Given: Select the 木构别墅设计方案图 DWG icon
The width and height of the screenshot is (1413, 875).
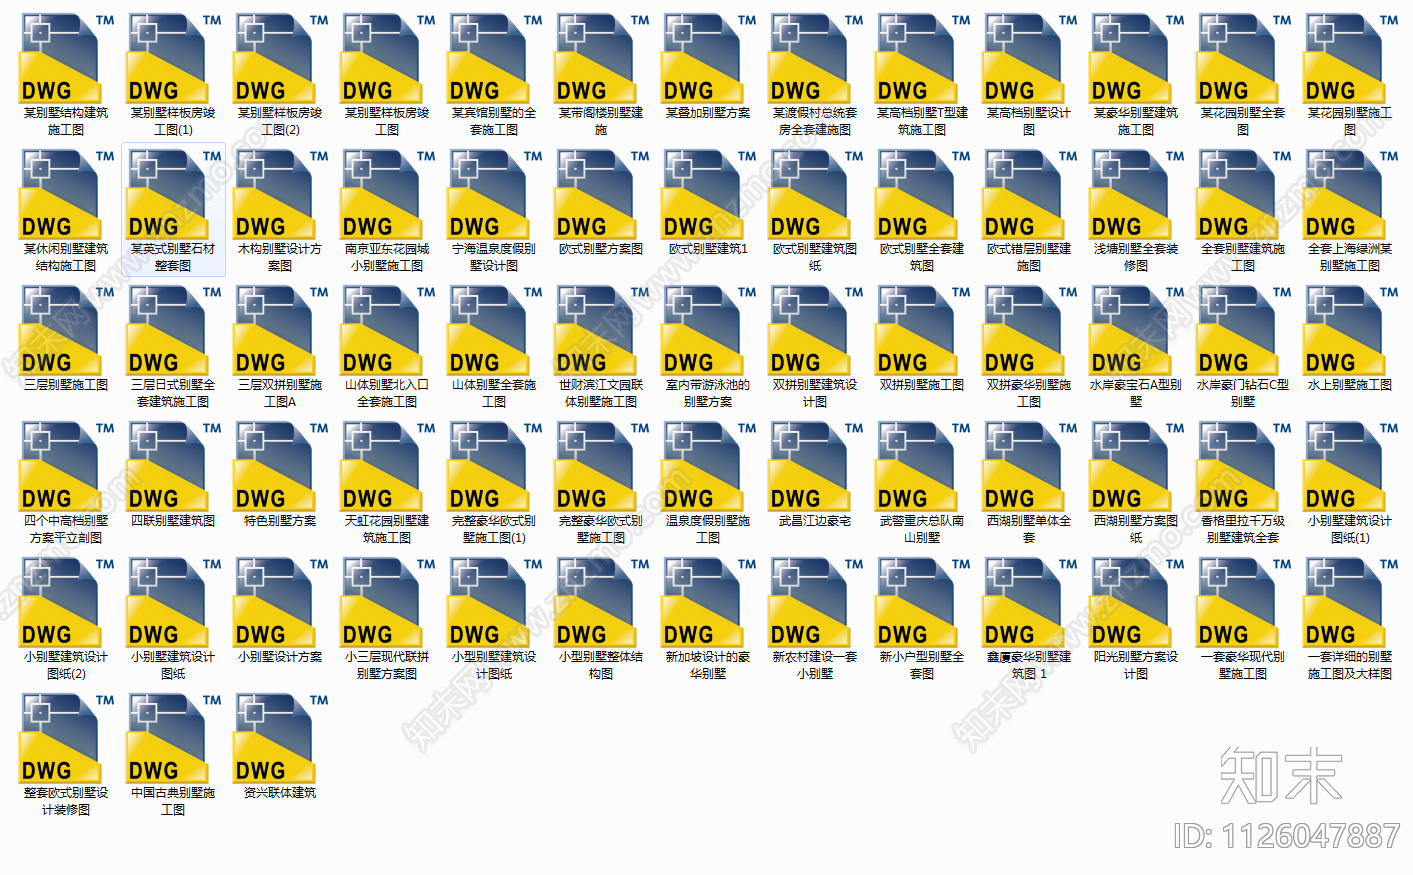Looking at the screenshot, I should point(274,195).
